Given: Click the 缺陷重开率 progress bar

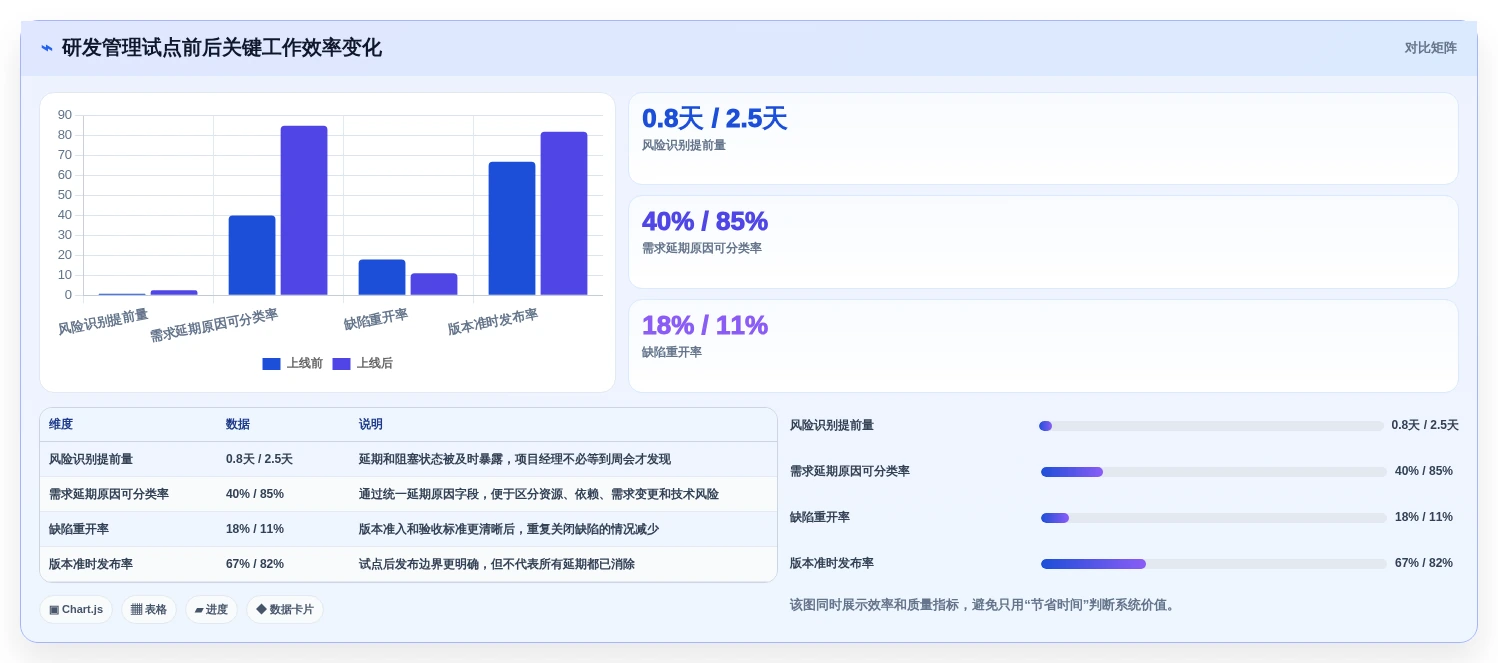Looking at the screenshot, I should [1213, 518].
